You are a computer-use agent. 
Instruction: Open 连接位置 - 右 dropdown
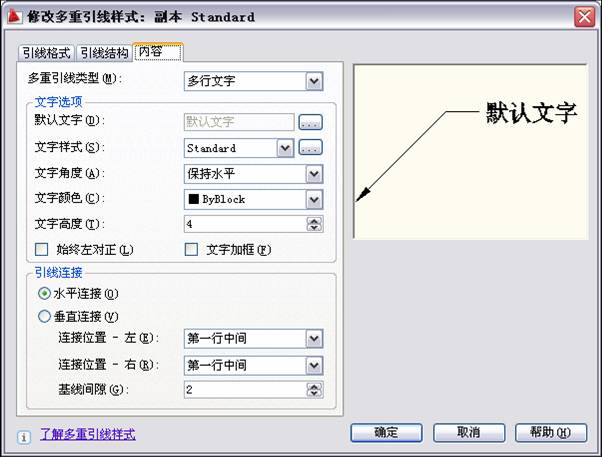pyautogui.click(x=314, y=365)
